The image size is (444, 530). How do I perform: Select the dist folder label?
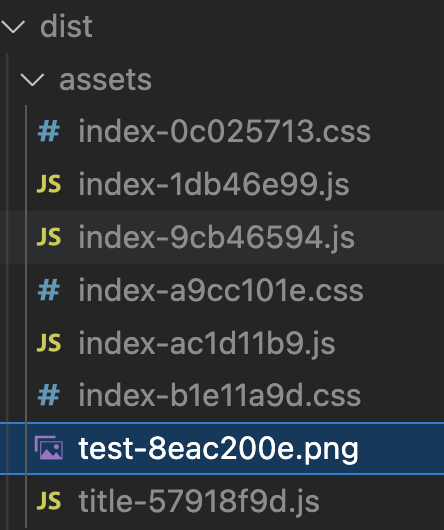click(x=66, y=26)
